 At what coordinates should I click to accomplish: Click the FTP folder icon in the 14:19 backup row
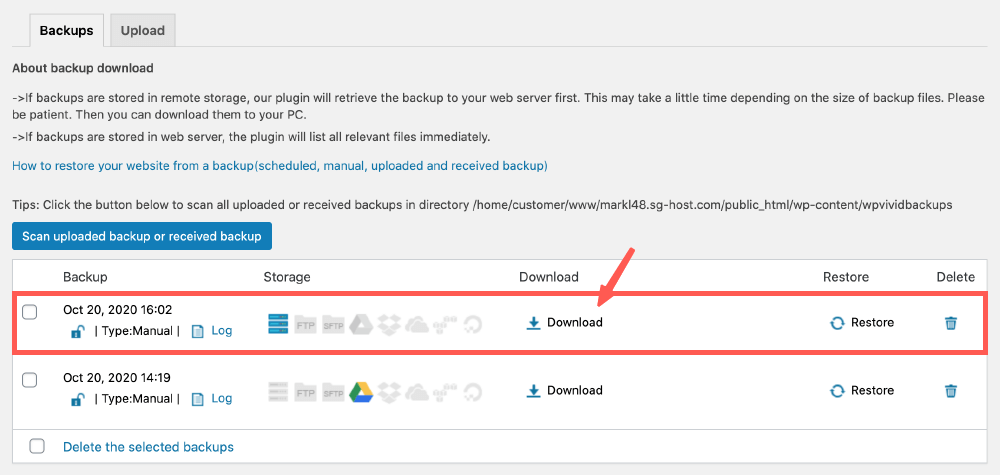(305, 391)
